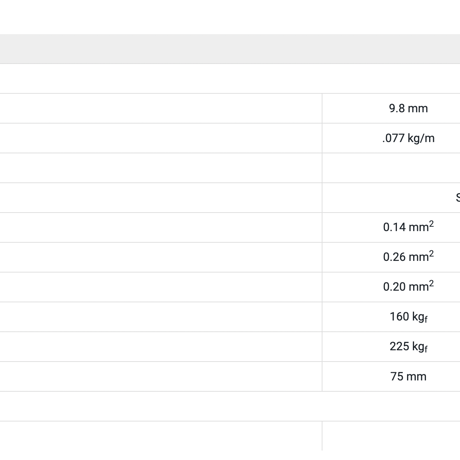This screenshot has width=460, height=460.
Task: Click the blank label cell beside 0.14 mm²
Action: click(x=161, y=227)
